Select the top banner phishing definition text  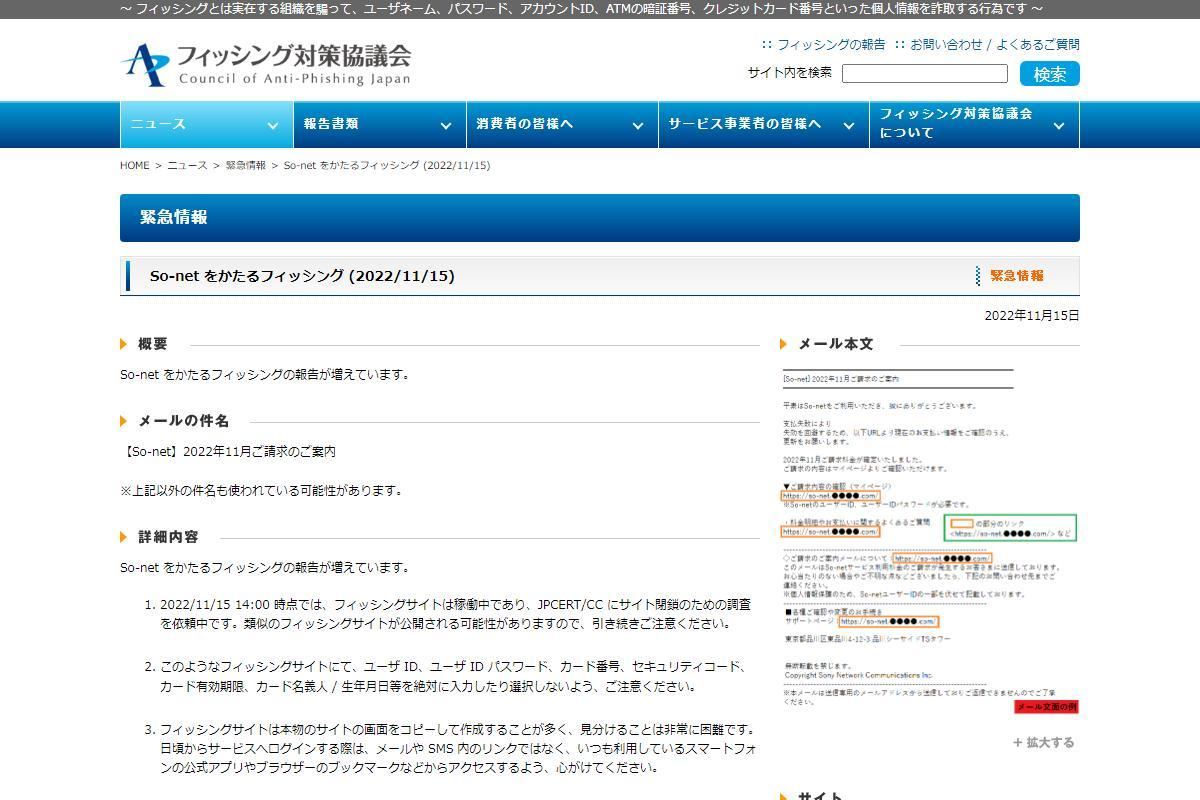(x=581, y=9)
